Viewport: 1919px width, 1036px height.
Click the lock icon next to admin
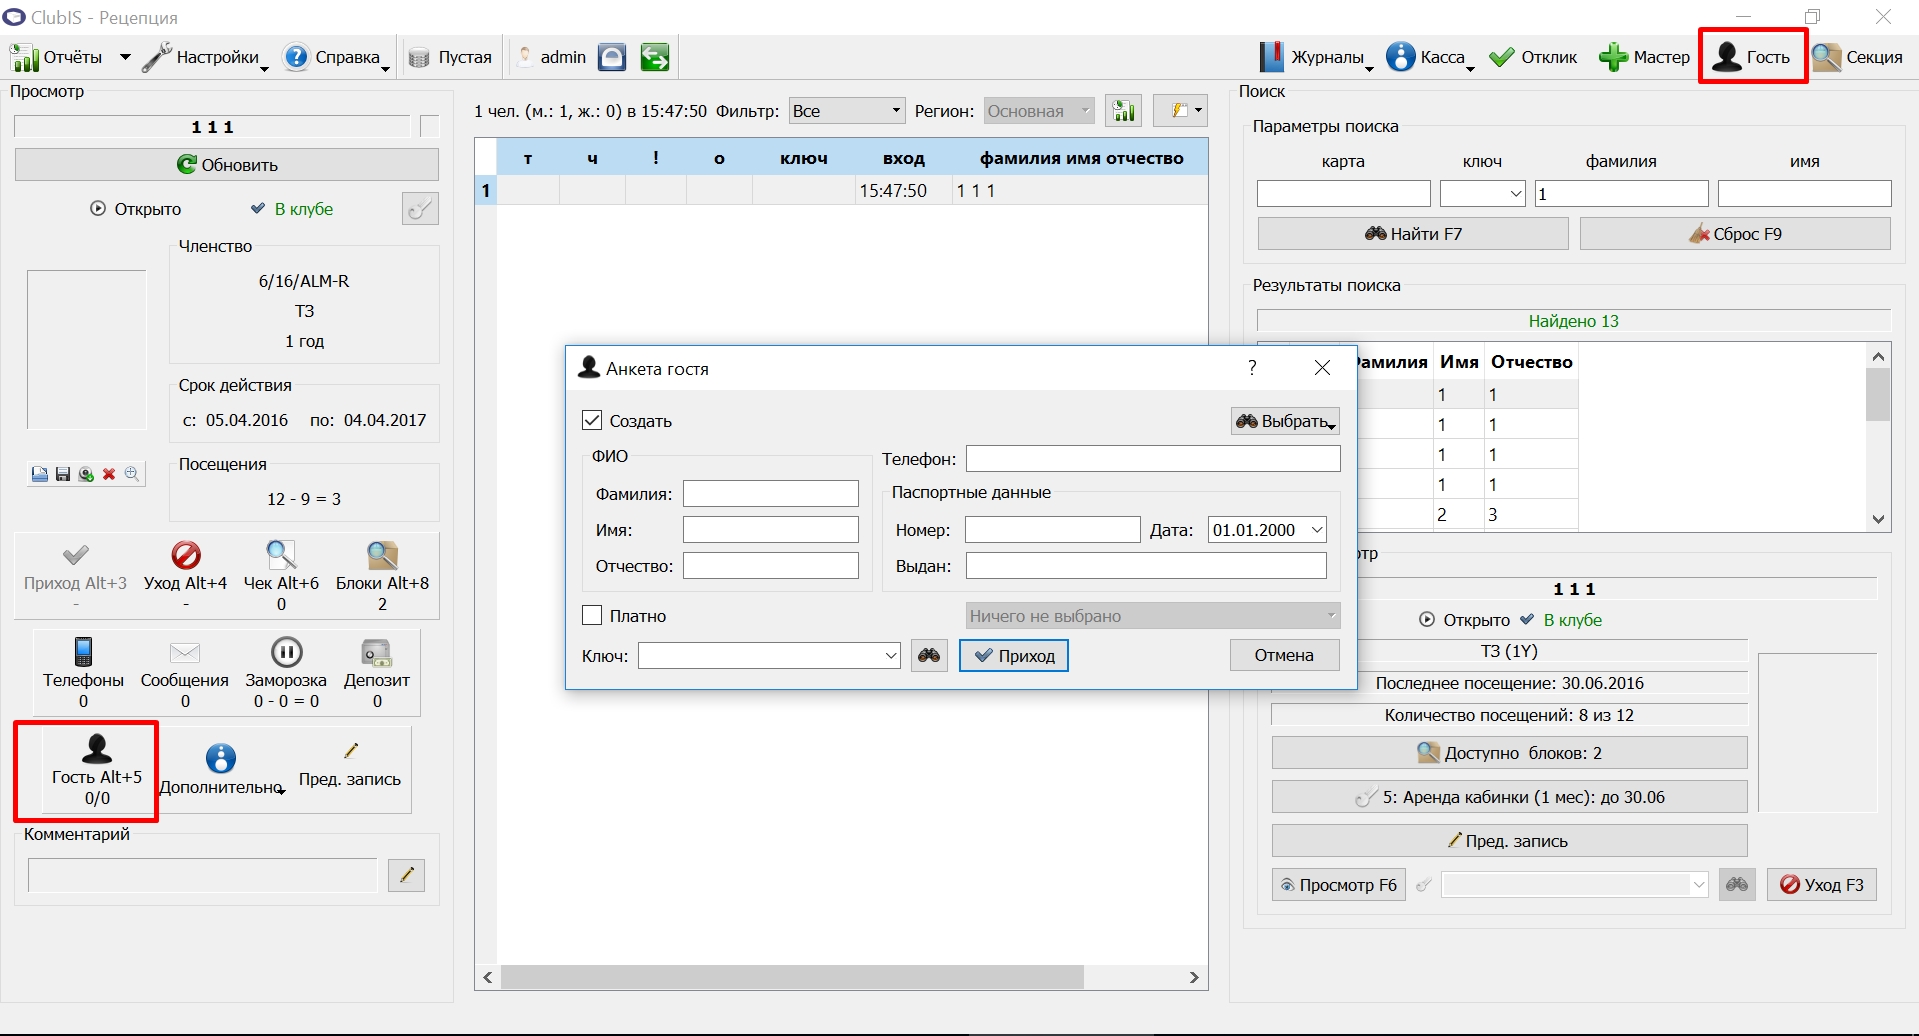click(612, 57)
